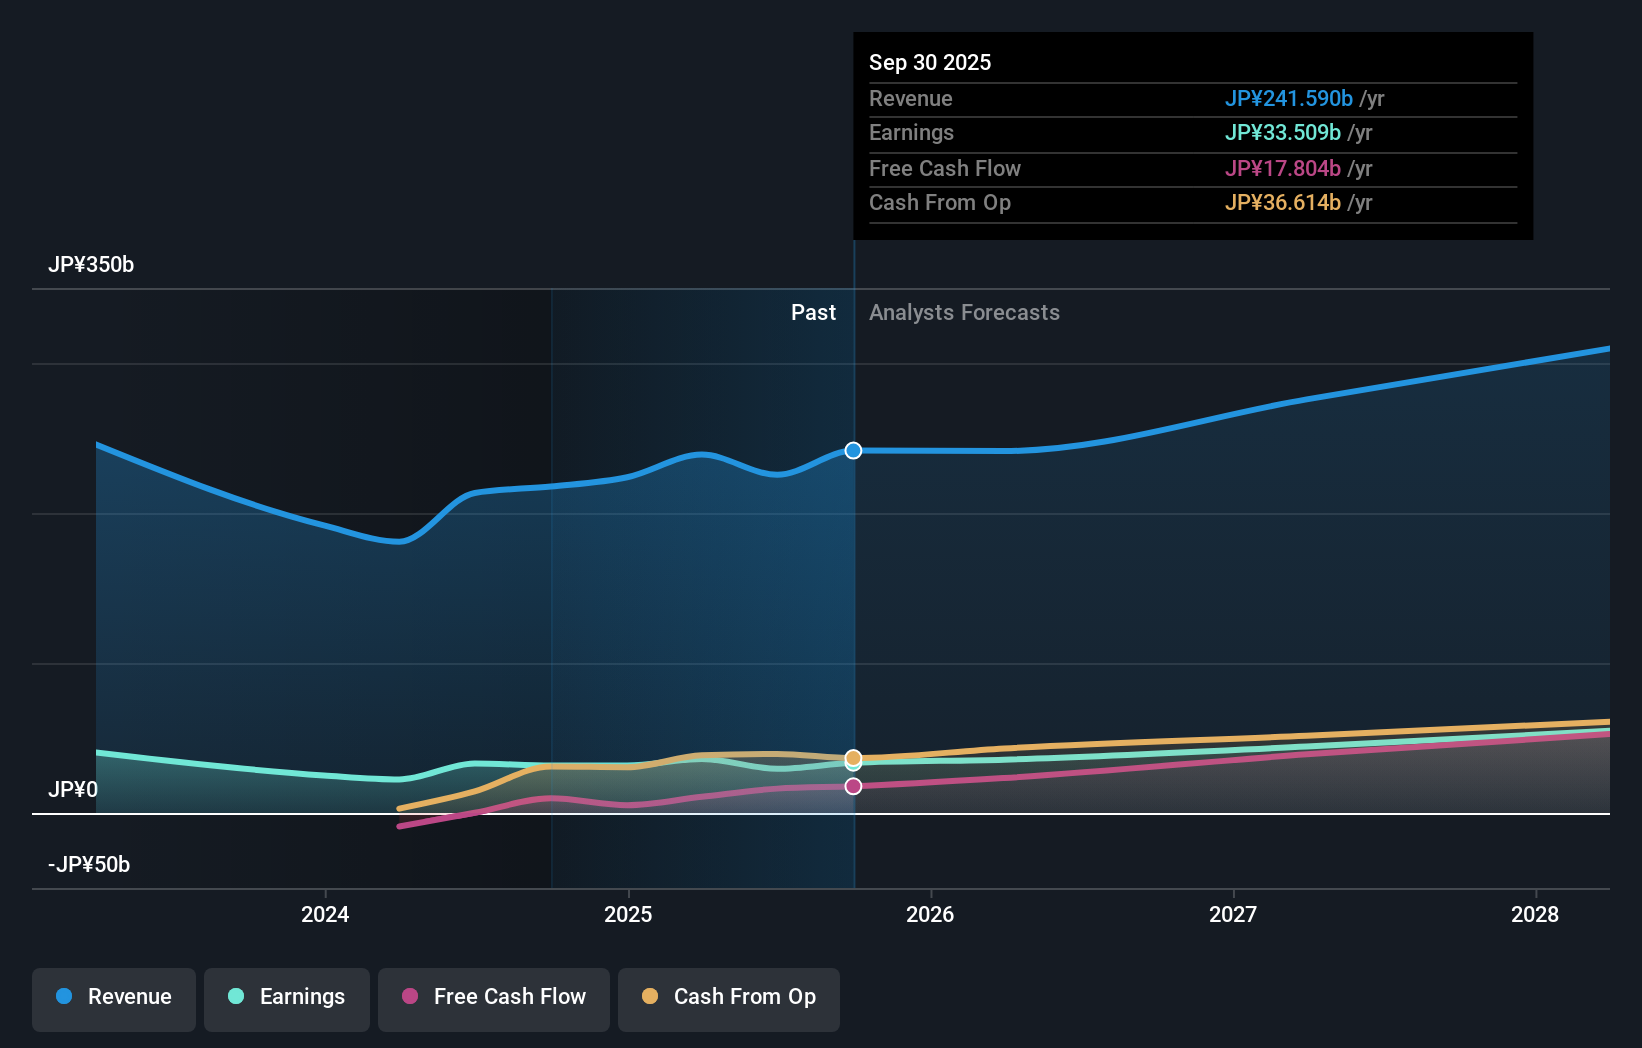
Task: Click the JP¥241.590b Revenue value link
Action: pyautogui.click(x=1290, y=99)
